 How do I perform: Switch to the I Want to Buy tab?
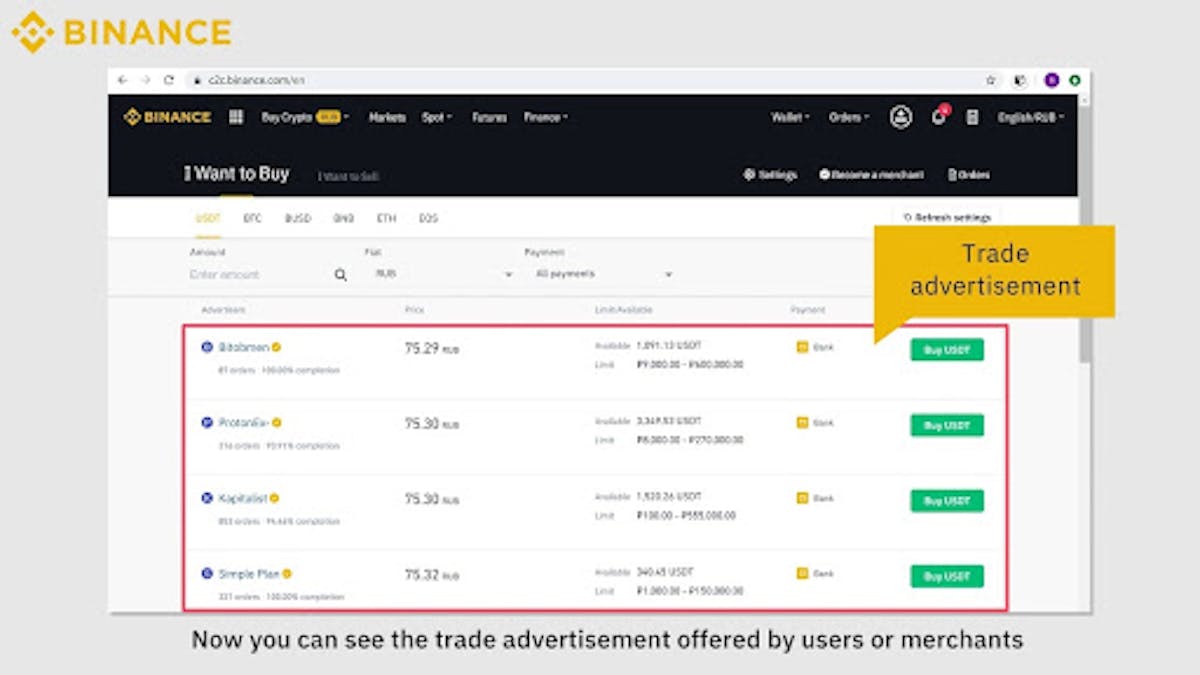(x=237, y=173)
